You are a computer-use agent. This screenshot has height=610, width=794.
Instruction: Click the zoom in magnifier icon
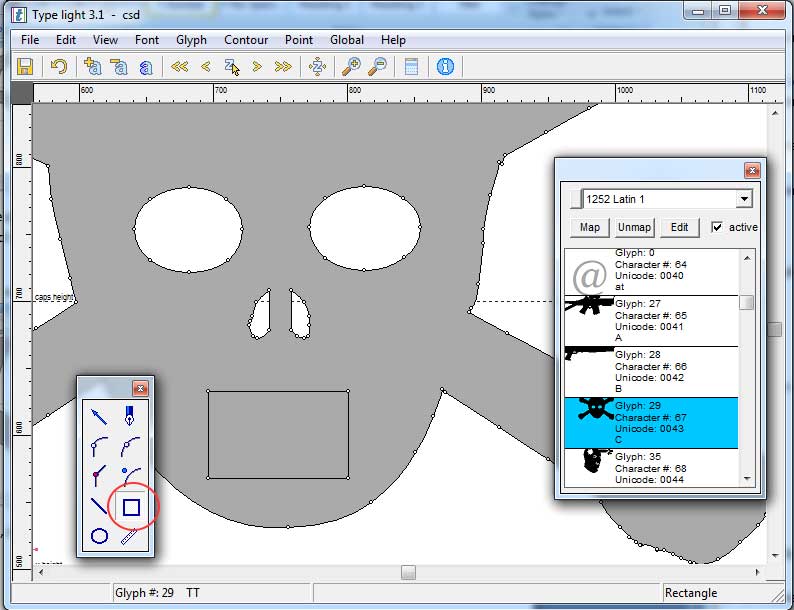(x=352, y=67)
